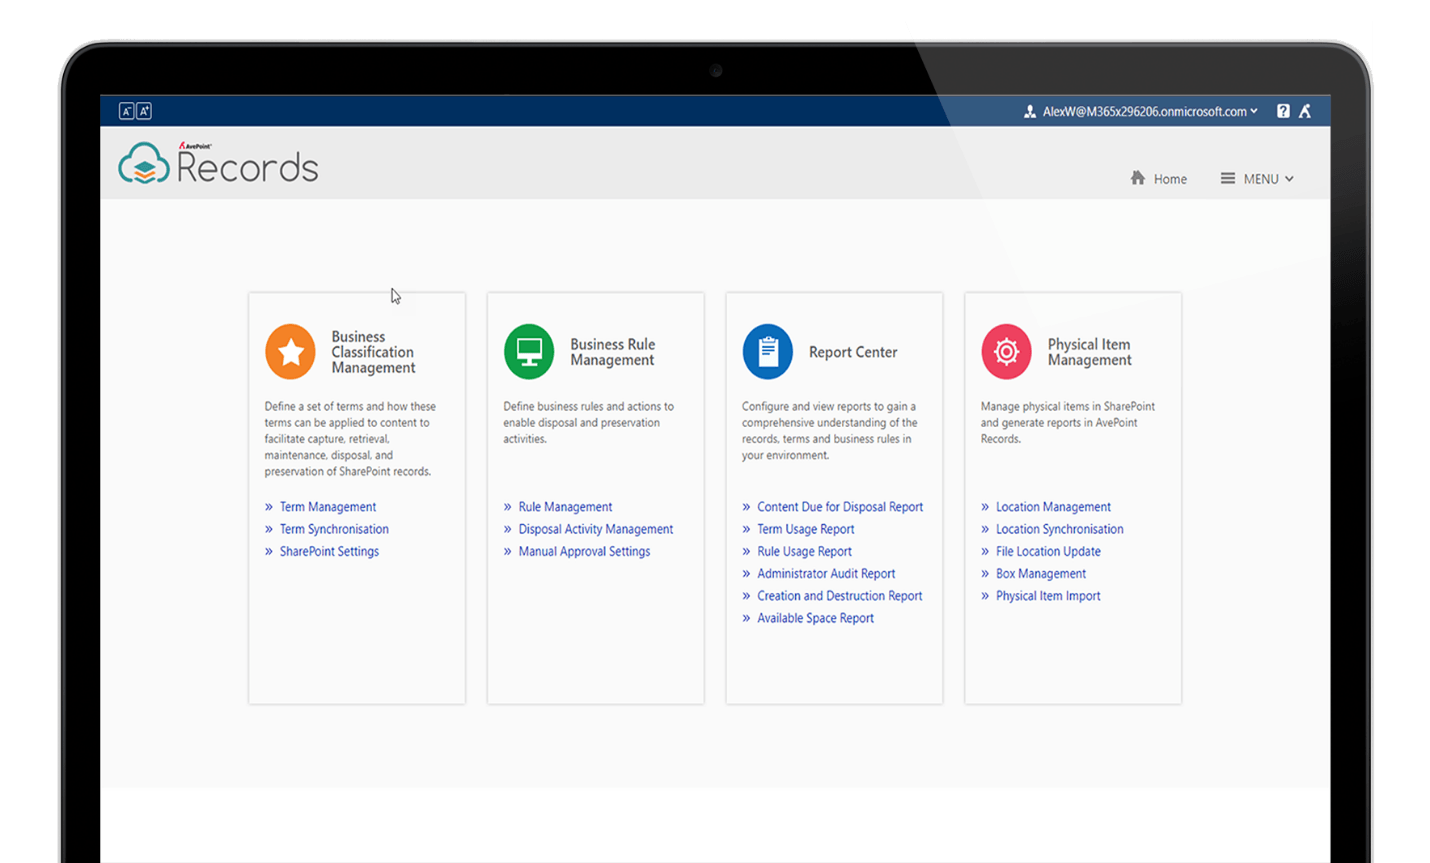Click the blue clipboard Report Center icon

point(768,352)
